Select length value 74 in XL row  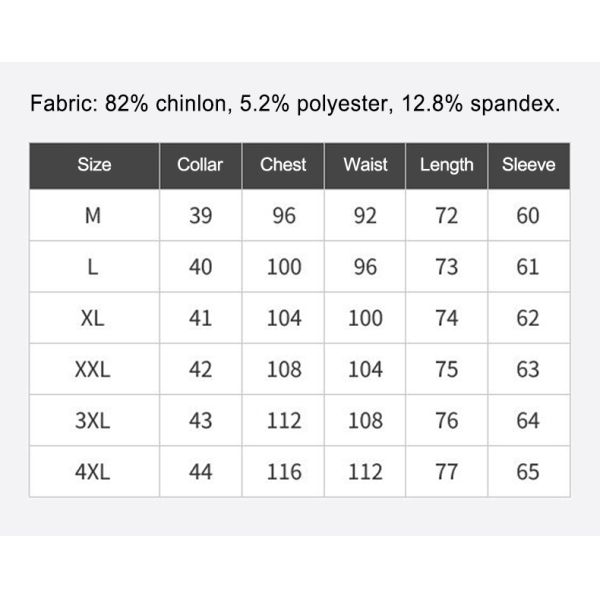pos(447,319)
